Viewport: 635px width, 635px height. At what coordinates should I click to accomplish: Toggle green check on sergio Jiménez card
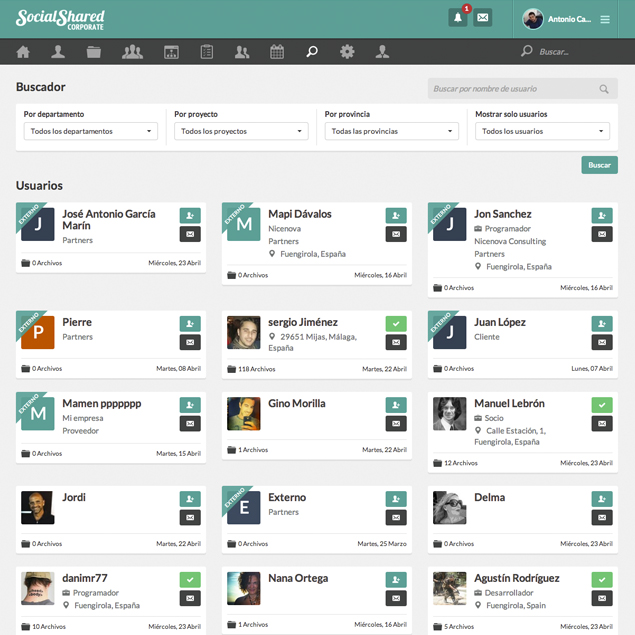tap(396, 324)
